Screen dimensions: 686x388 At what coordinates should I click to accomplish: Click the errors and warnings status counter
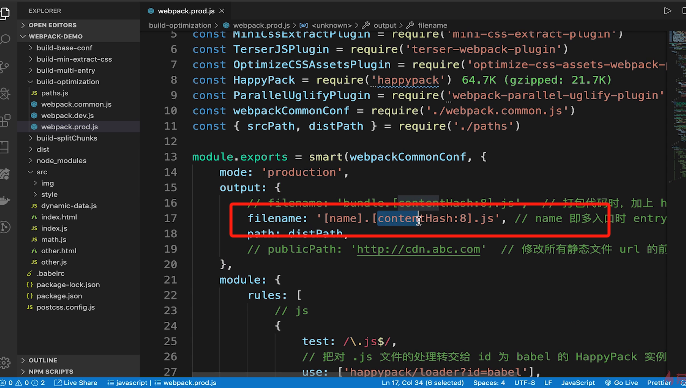point(24,383)
